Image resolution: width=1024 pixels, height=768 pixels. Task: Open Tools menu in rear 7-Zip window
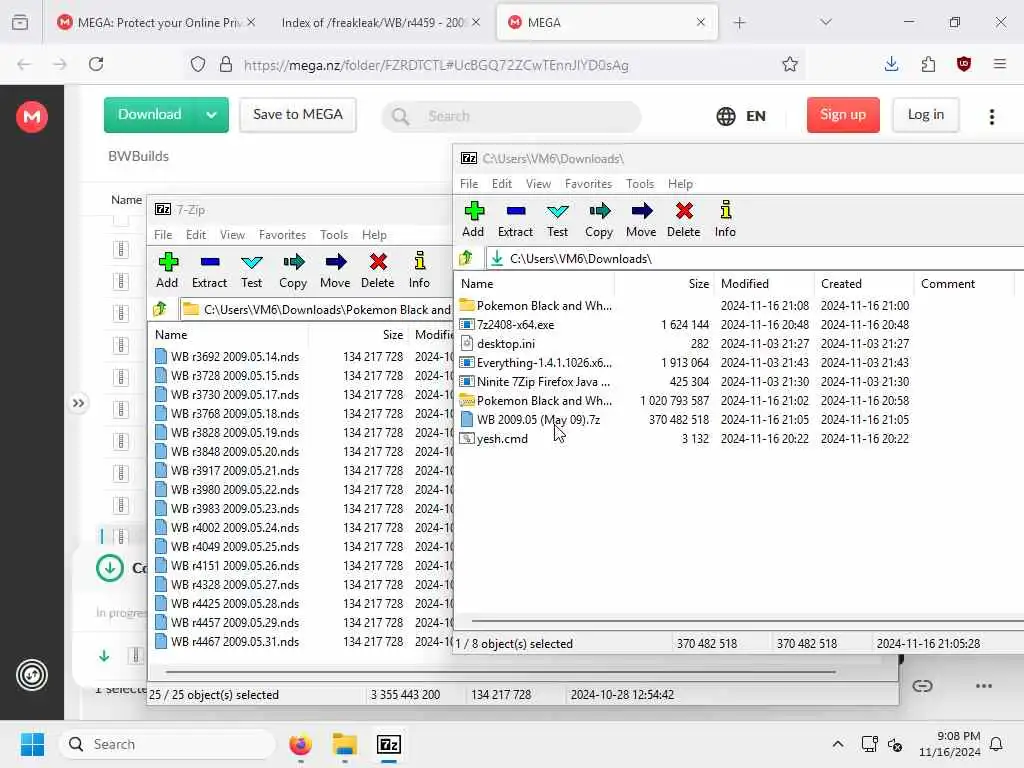pos(334,234)
